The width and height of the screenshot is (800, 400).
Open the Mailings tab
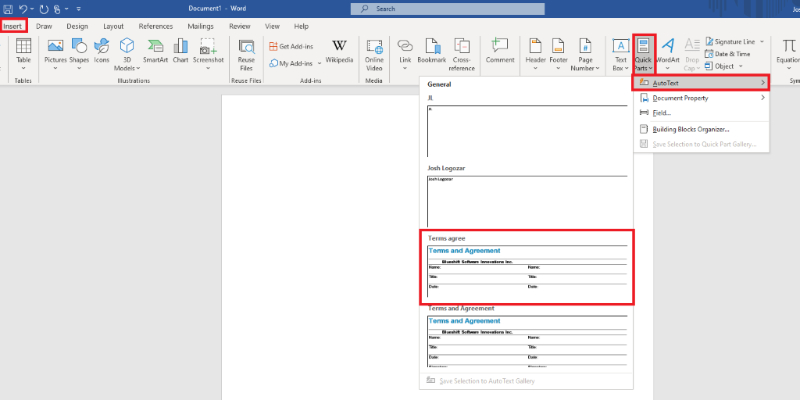200,26
